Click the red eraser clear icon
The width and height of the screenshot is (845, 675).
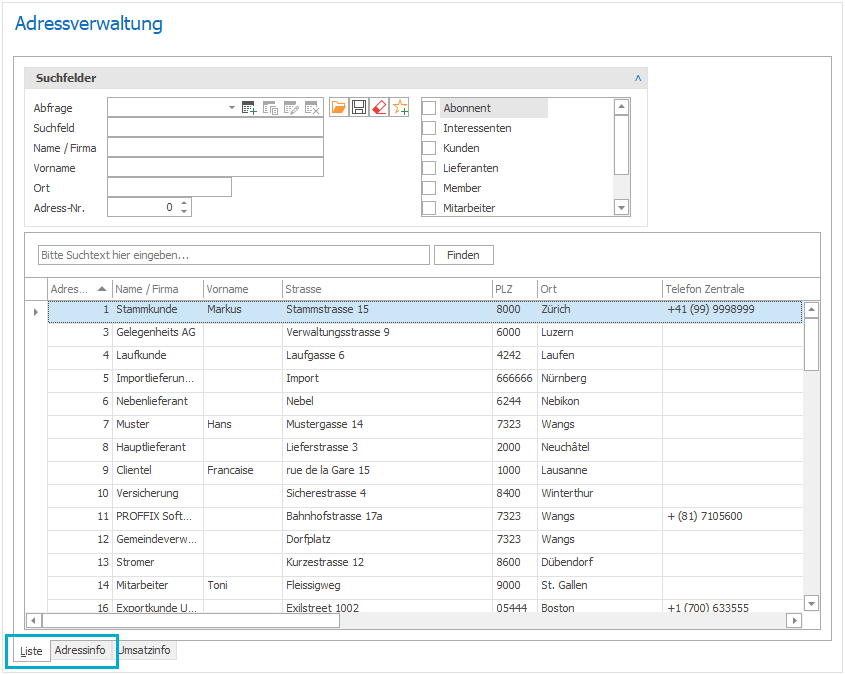tap(379, 107)
